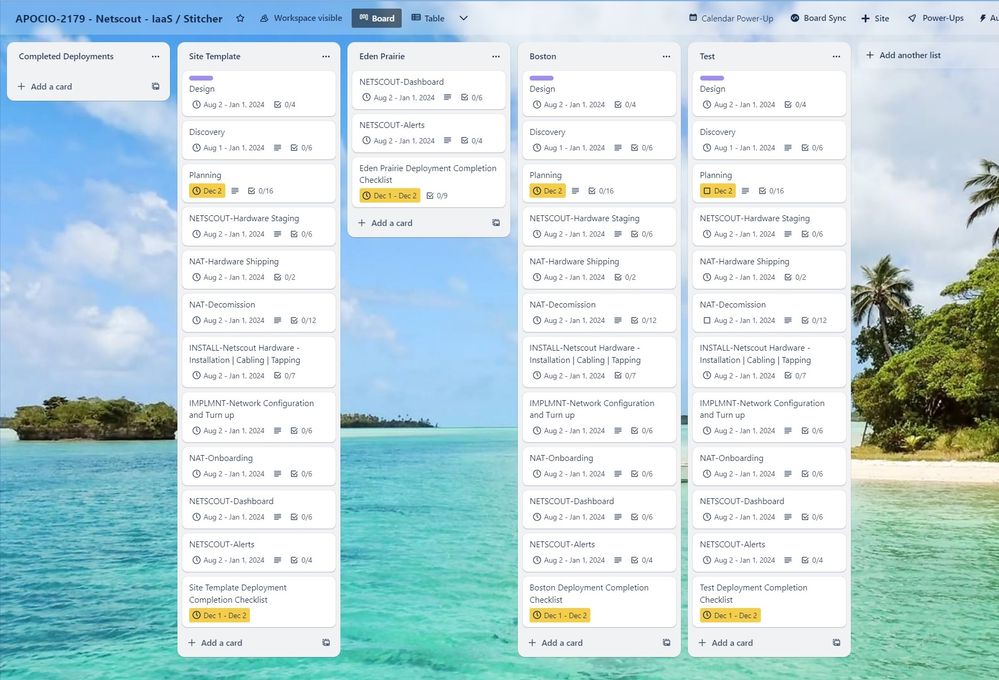Screen dimensions: 999x680
Task: Open Calendar Power-Up
Action: click(x=731, y=18)
